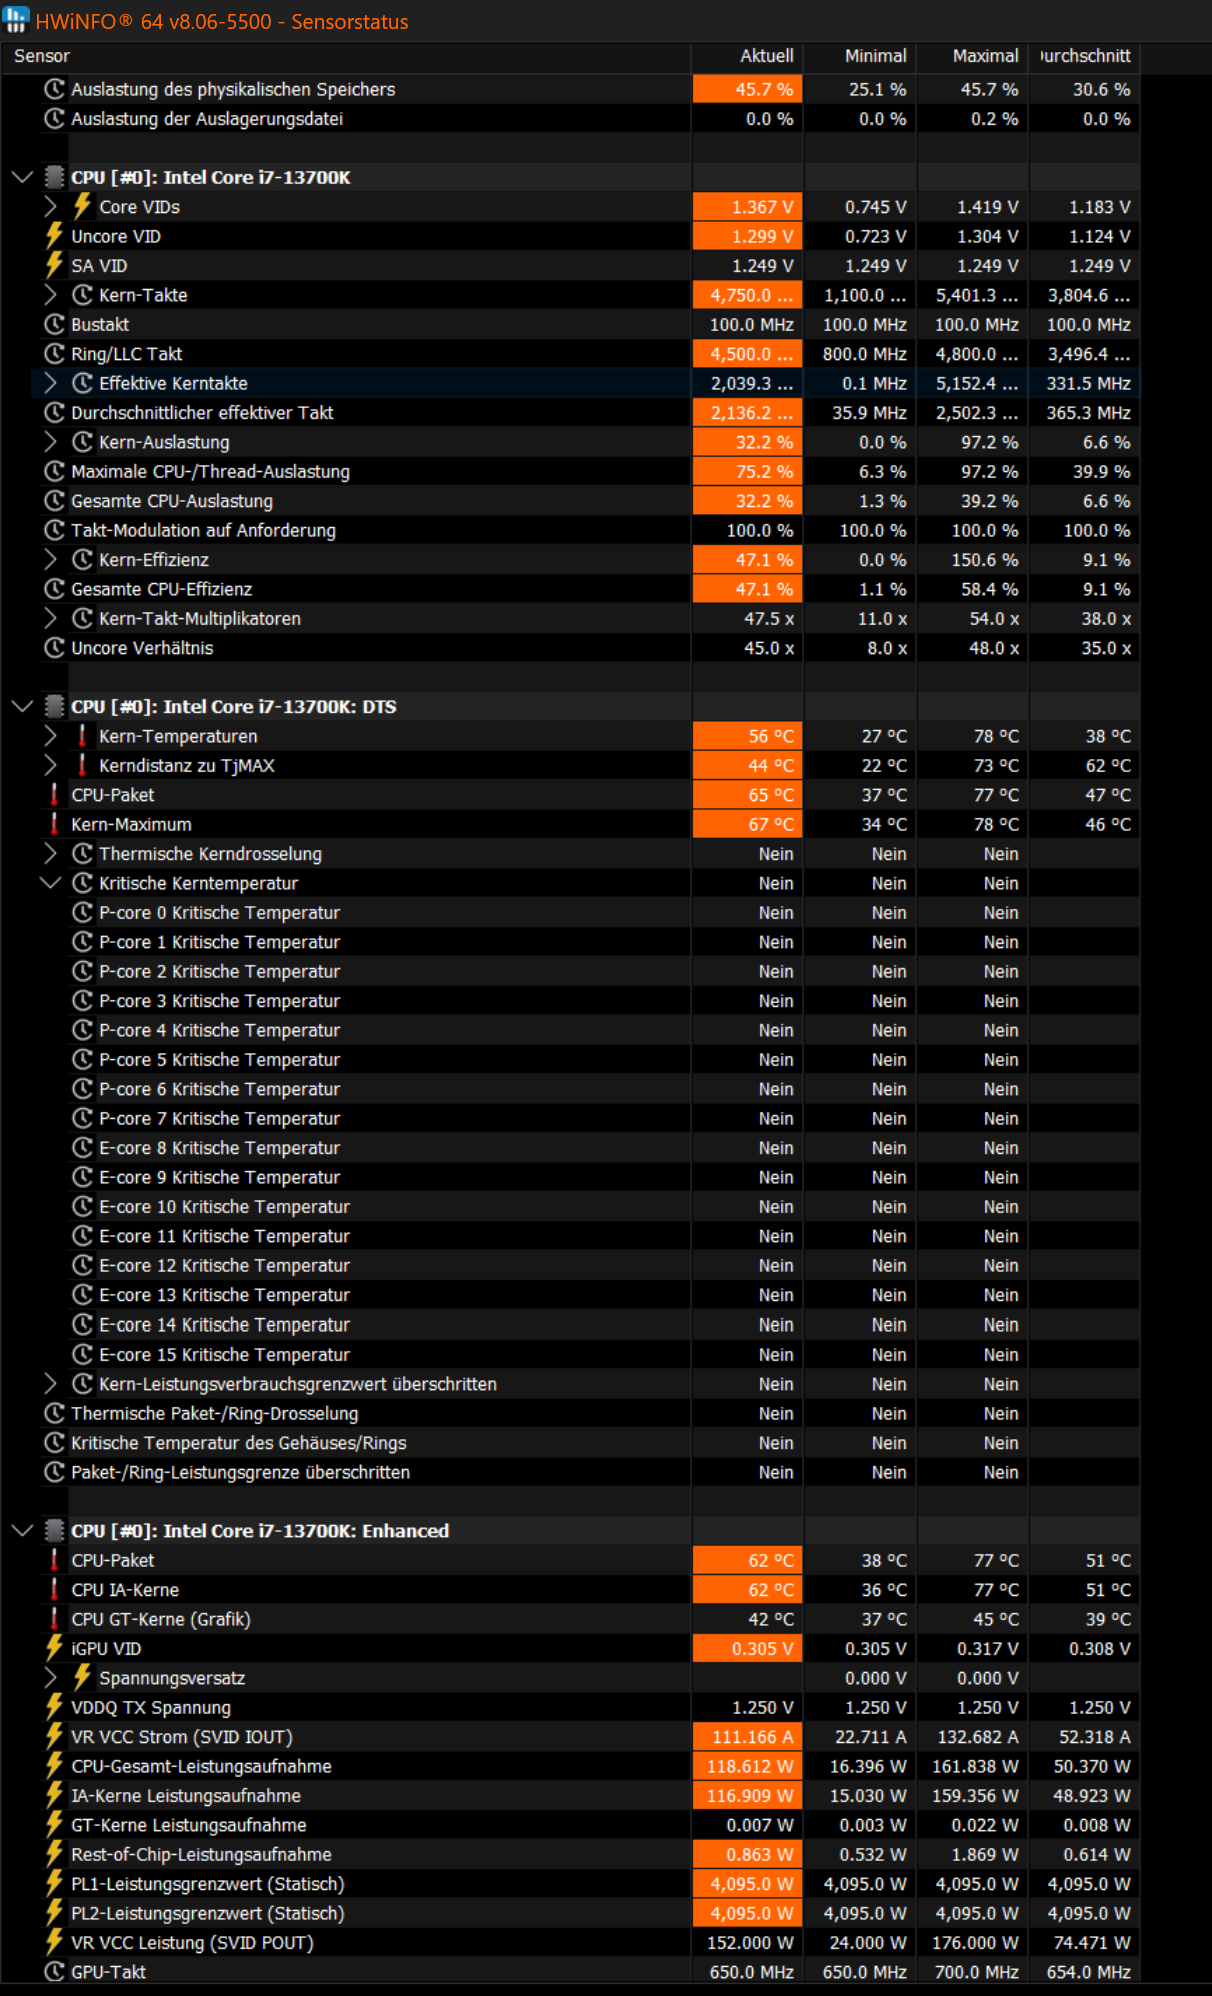Viewport: 1212px width, 1996px height.
Task: Expand the Kern-Takt-Multiplikatoren row
Action: (x=50, y=619)
